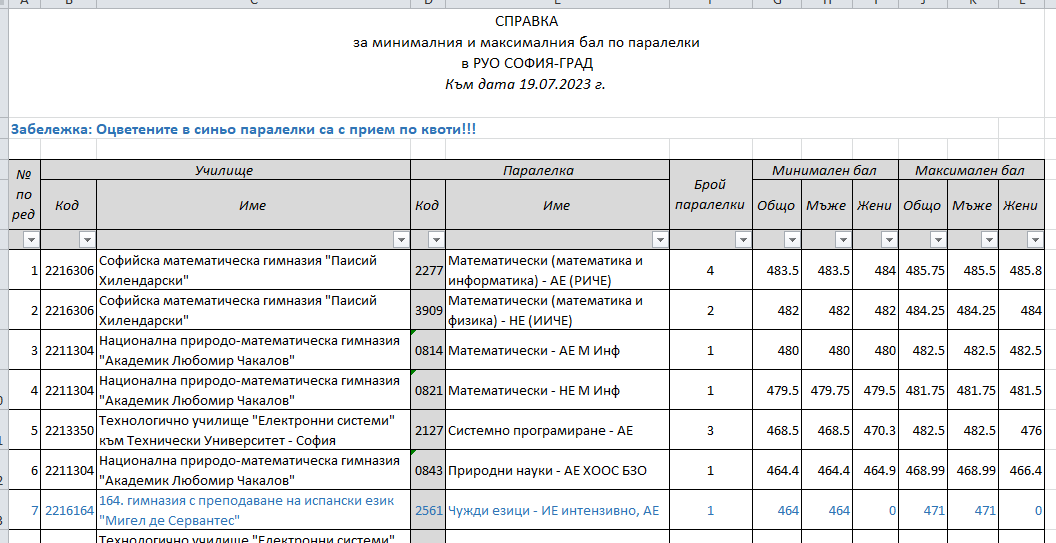Open filter for Минимален бал Общо
Image resolution: width=1056 pixels, height=543 pixels.
pos(792,240)
